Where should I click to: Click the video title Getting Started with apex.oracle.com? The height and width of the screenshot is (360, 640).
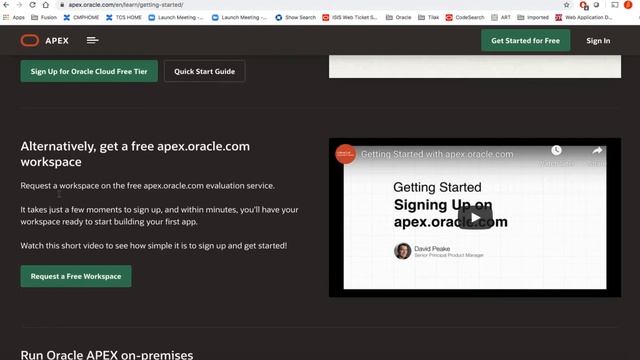coord(437,154)
